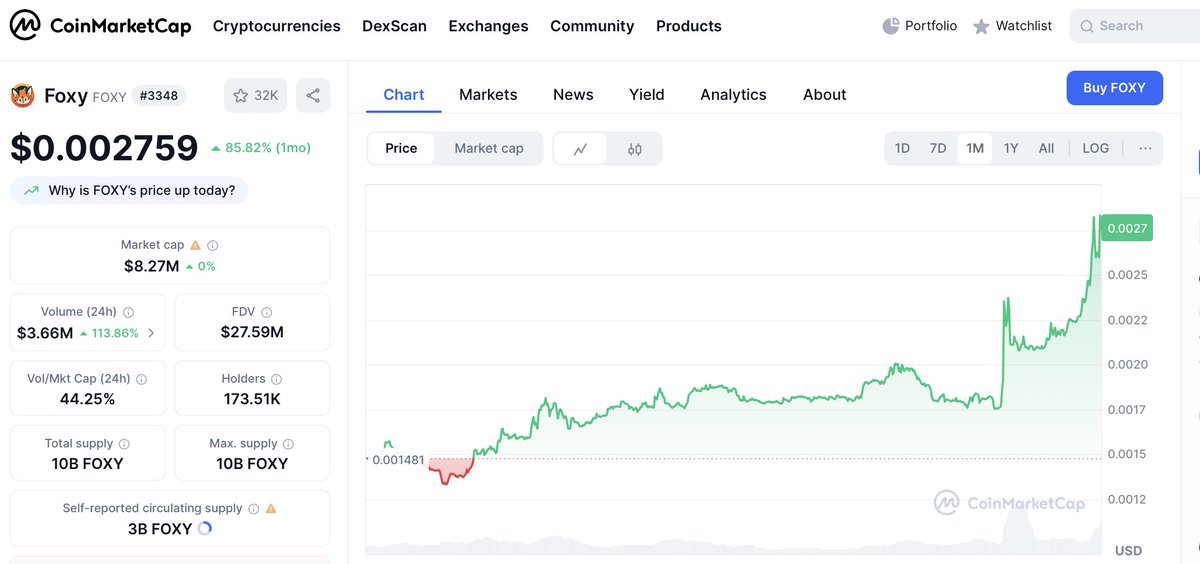Click the #3348 rank badge
Viewport: 1200px width, 564px height.
[x=160, y=96]
